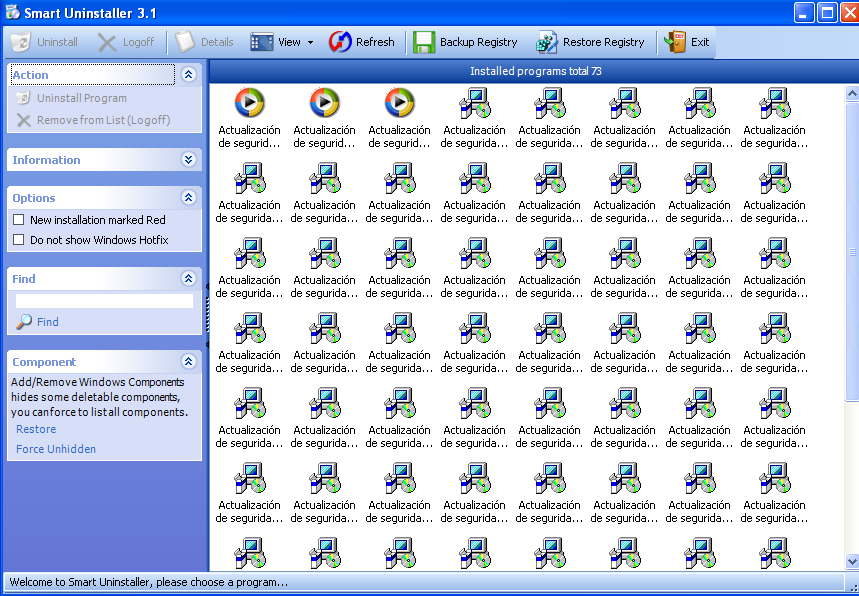Select the Action panel header
The width and height of the screenshot is (859, 596).
coord(93,74)
